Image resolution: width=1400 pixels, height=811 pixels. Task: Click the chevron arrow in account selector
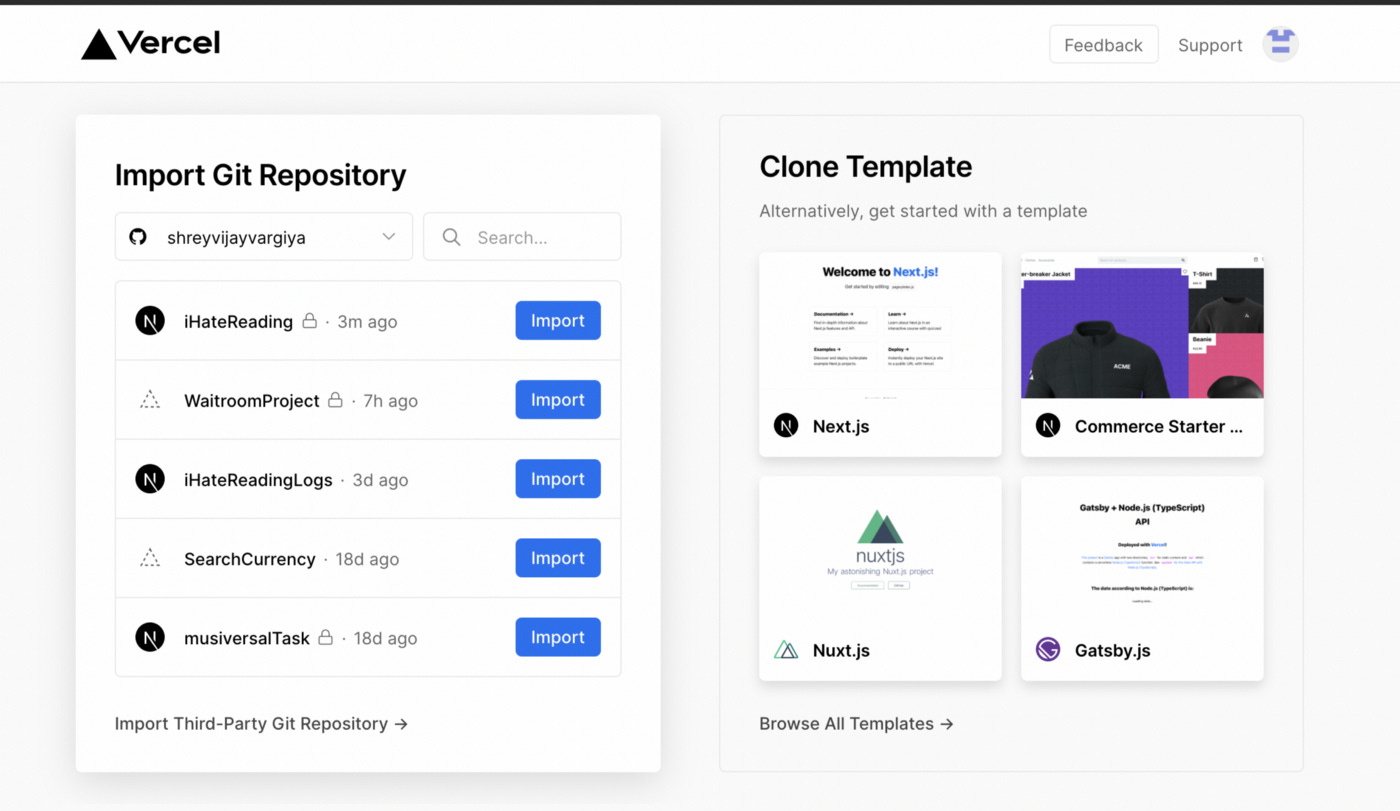(389, 237)
